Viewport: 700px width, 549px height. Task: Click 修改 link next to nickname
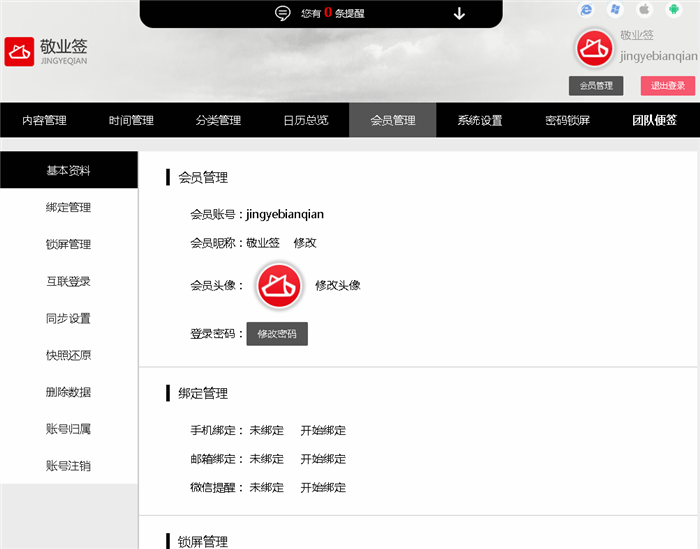pos(305,242)
